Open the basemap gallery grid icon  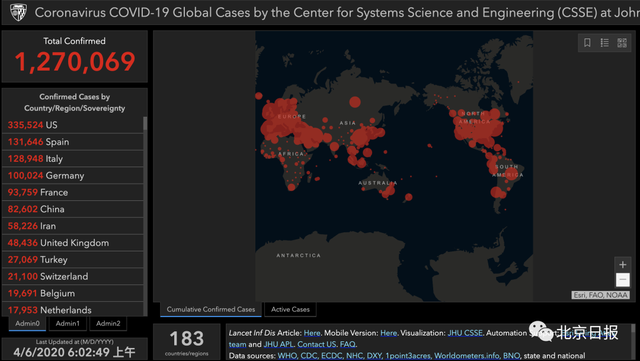coord(622,42)
